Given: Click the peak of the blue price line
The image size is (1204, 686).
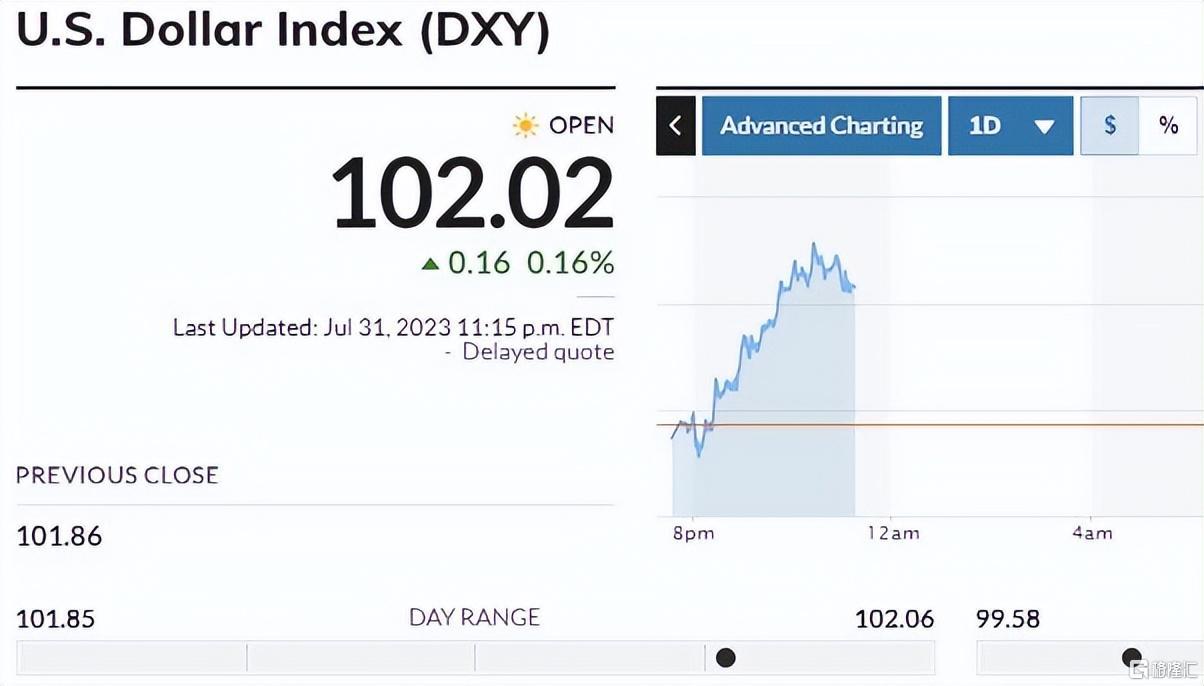Looking at the screenshot, I should point(814,244).
